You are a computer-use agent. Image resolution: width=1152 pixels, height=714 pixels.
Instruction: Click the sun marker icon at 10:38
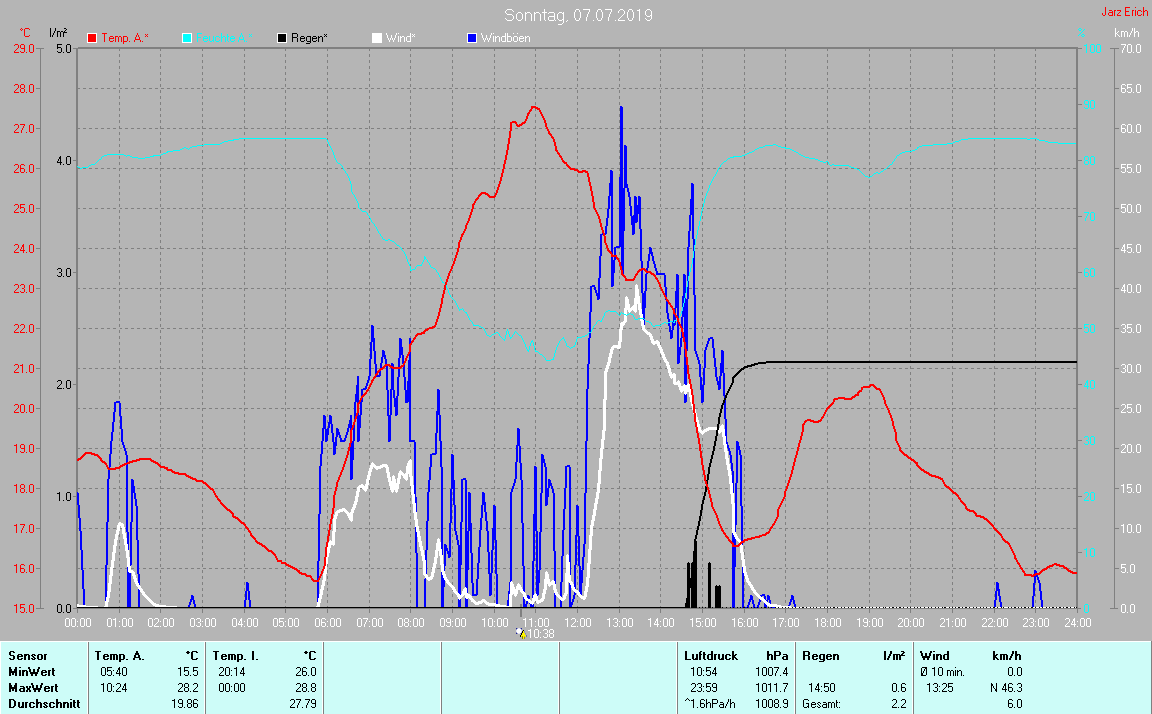click(x=520, y=633)
